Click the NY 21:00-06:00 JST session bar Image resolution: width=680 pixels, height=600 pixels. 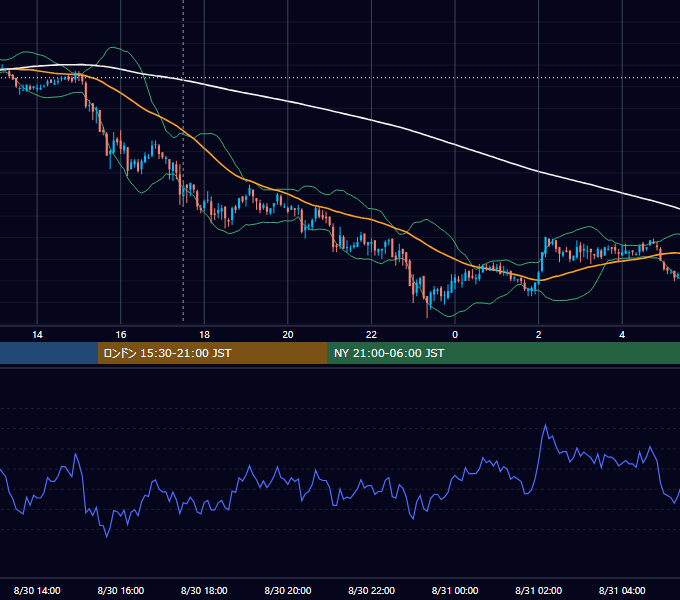503,353
